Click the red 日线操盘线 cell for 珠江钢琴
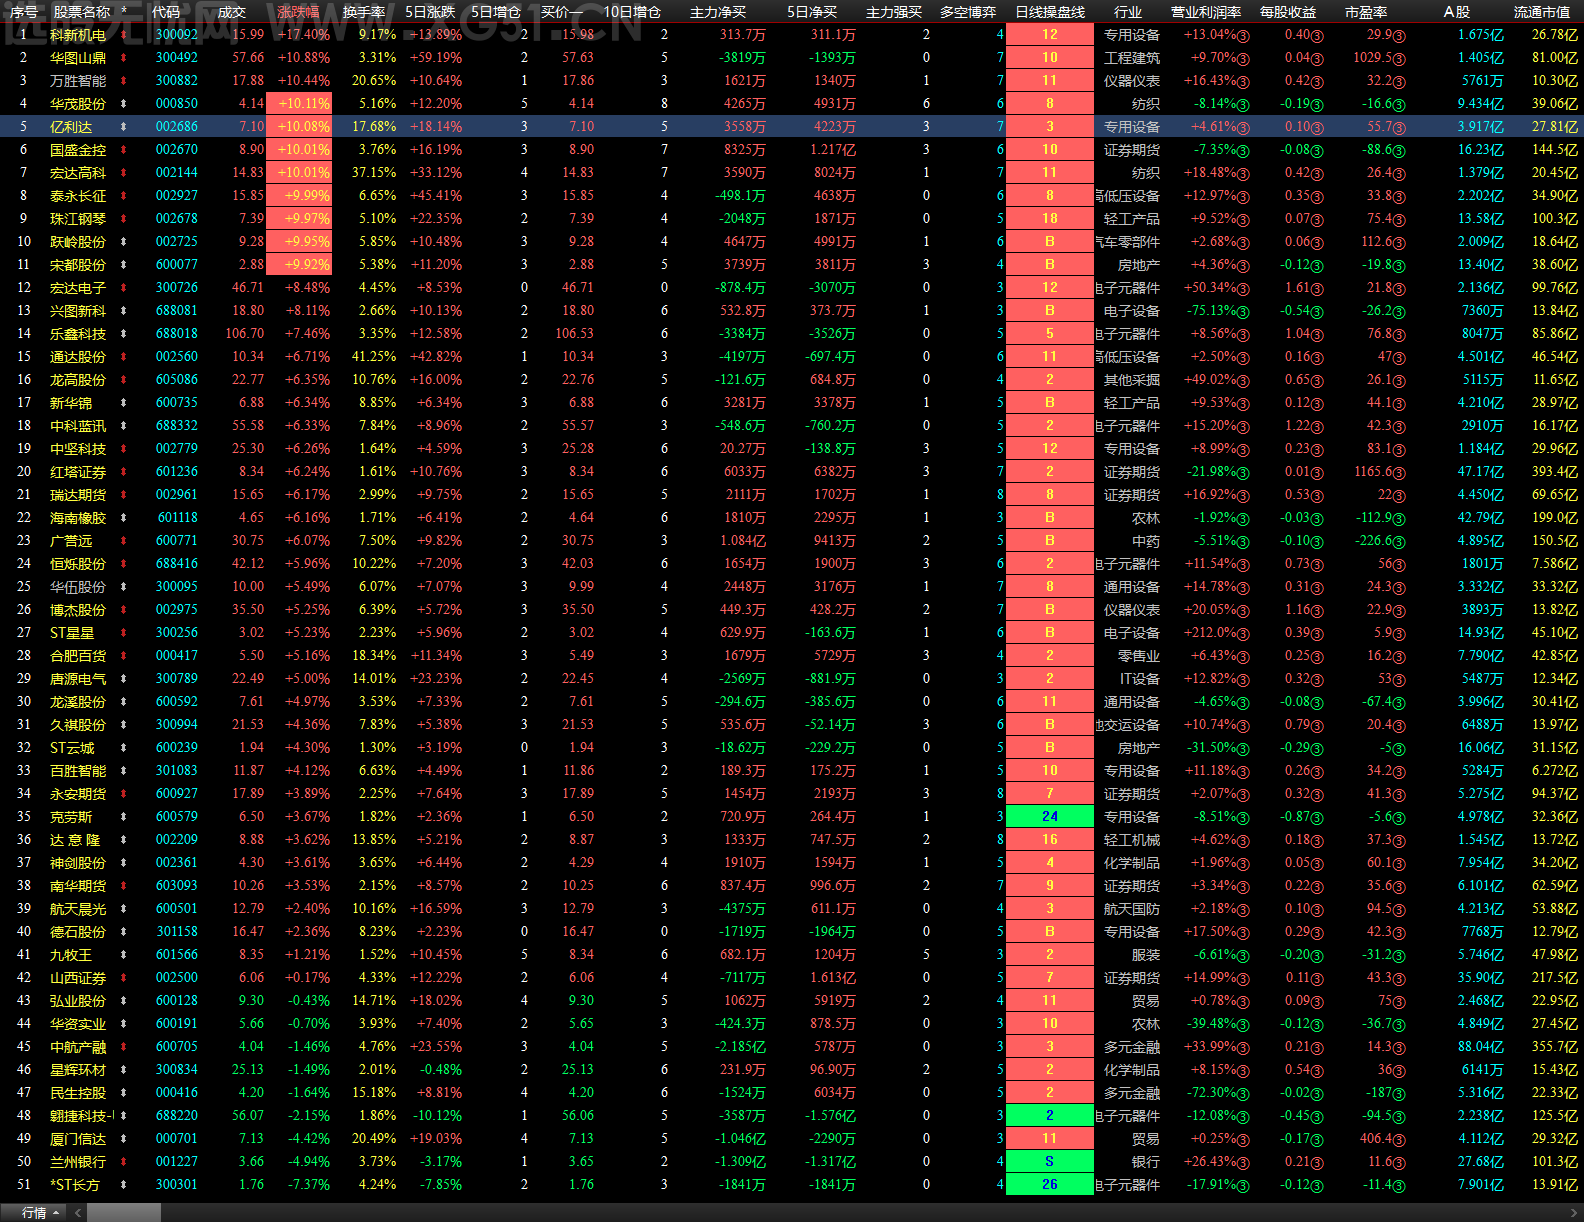 1050,219
